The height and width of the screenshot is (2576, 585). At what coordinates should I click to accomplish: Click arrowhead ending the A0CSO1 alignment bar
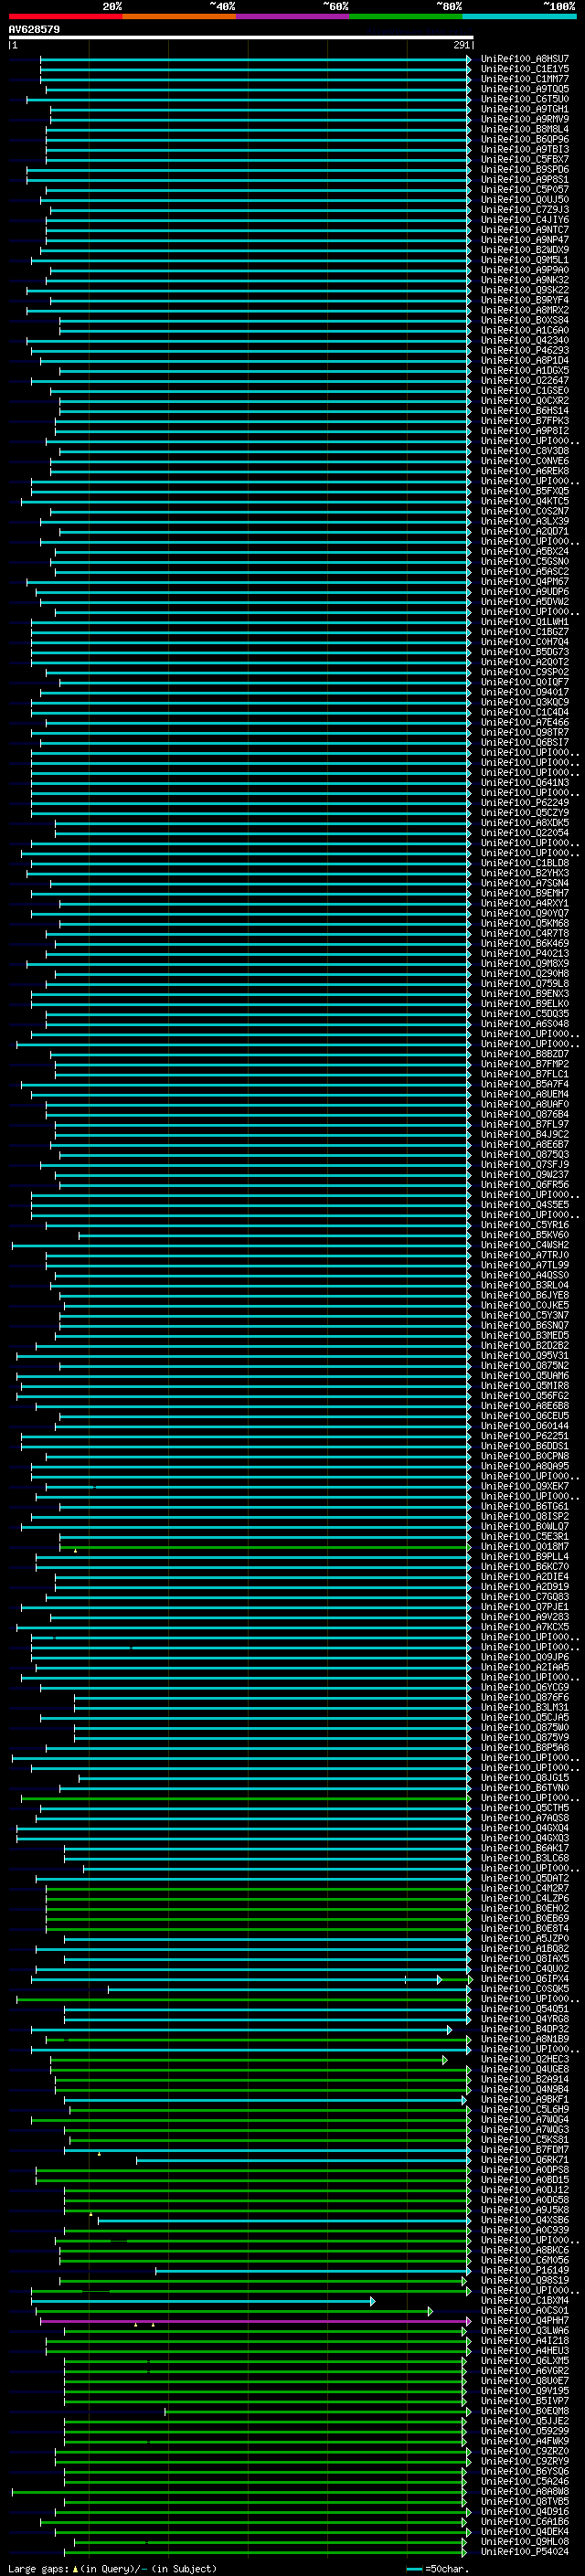pyautogui.click(x=430, y=2311)
